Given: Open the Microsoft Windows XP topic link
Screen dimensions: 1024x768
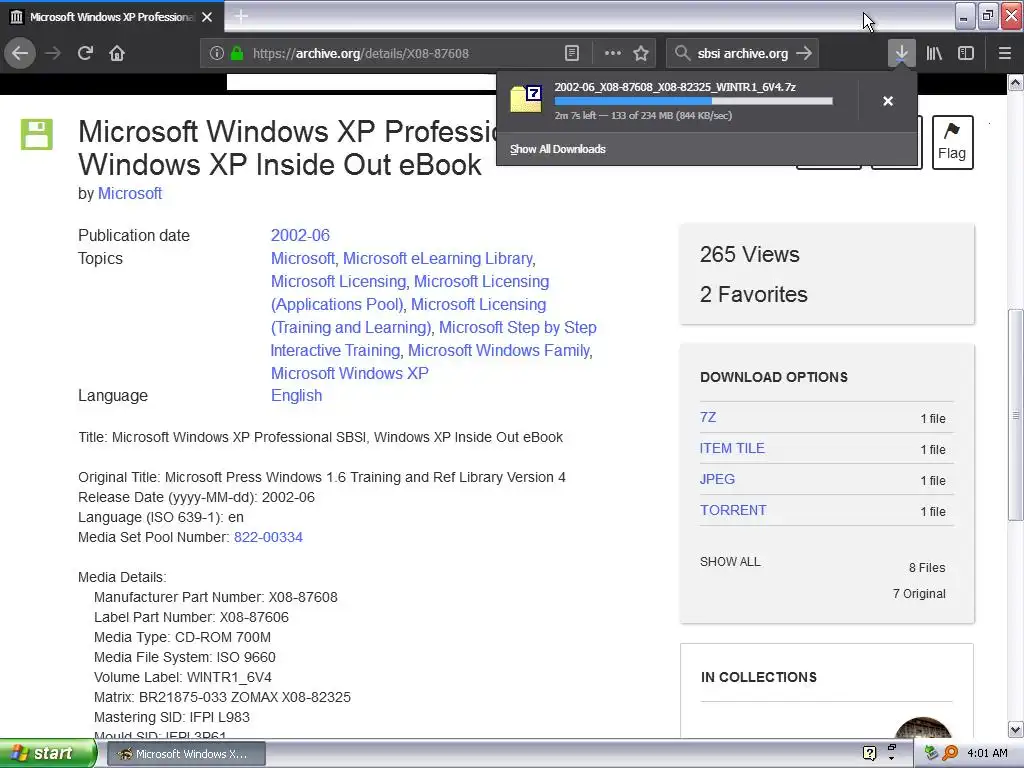Looking at the screenshot, I should point(350,373).
